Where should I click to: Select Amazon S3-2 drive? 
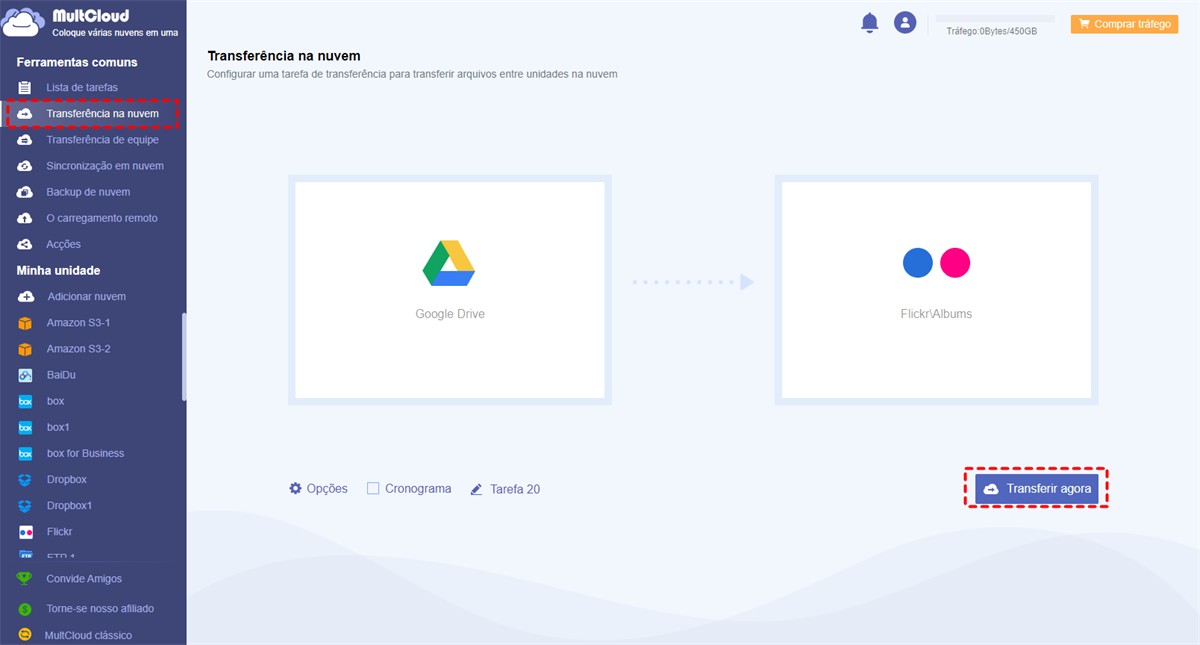click(x=78, y=349)
